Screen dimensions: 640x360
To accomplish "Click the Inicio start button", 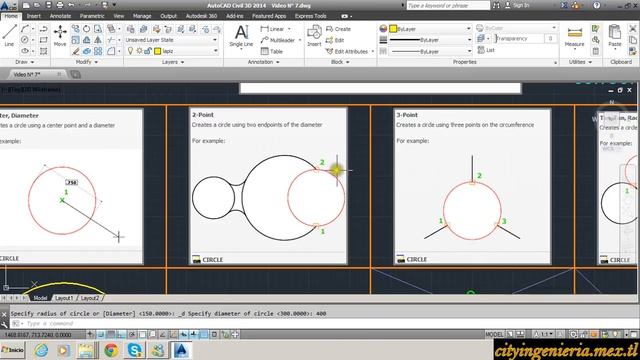I will 13,350.
